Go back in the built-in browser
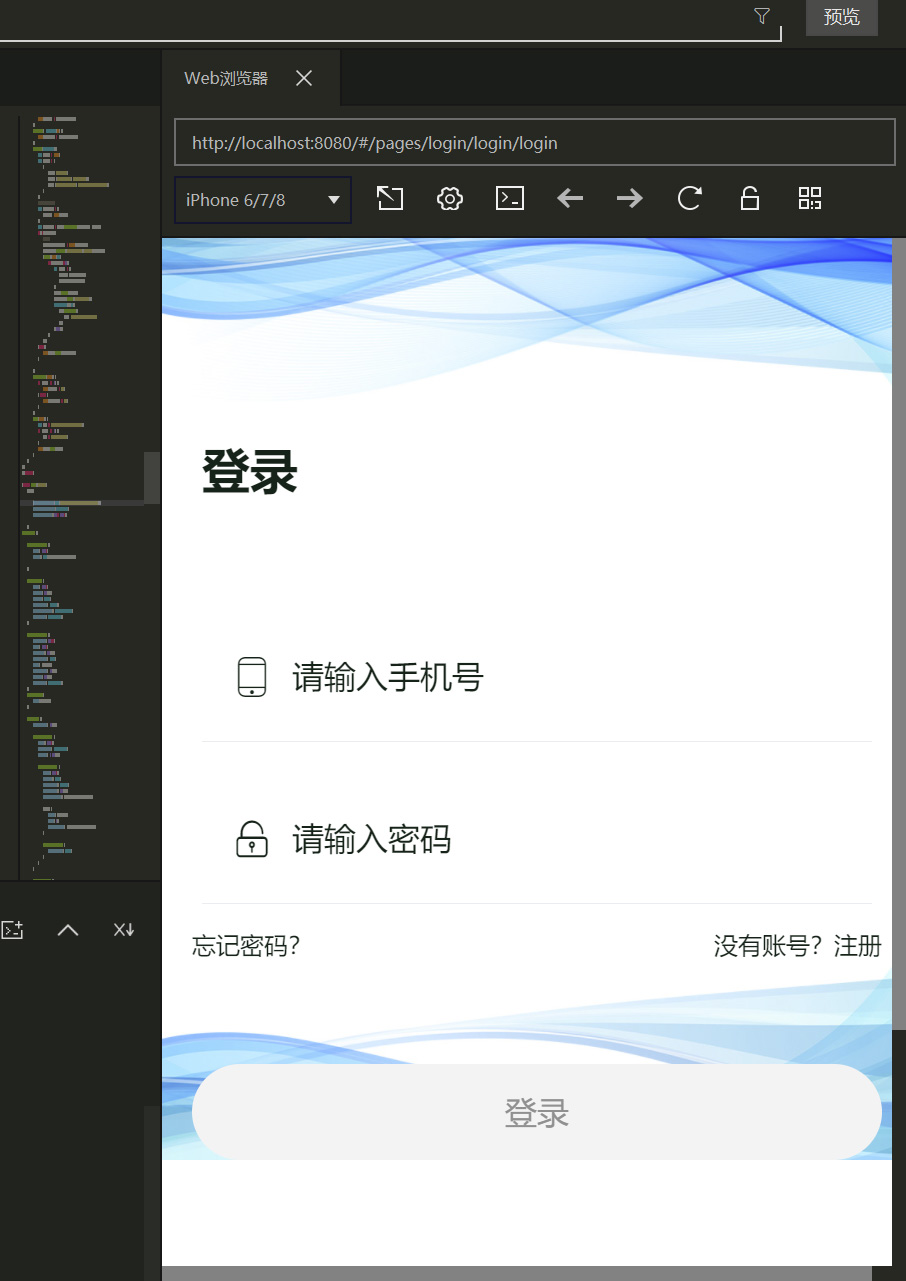Viewport: 906px width, 1281px height. click(x=570, y=198)
